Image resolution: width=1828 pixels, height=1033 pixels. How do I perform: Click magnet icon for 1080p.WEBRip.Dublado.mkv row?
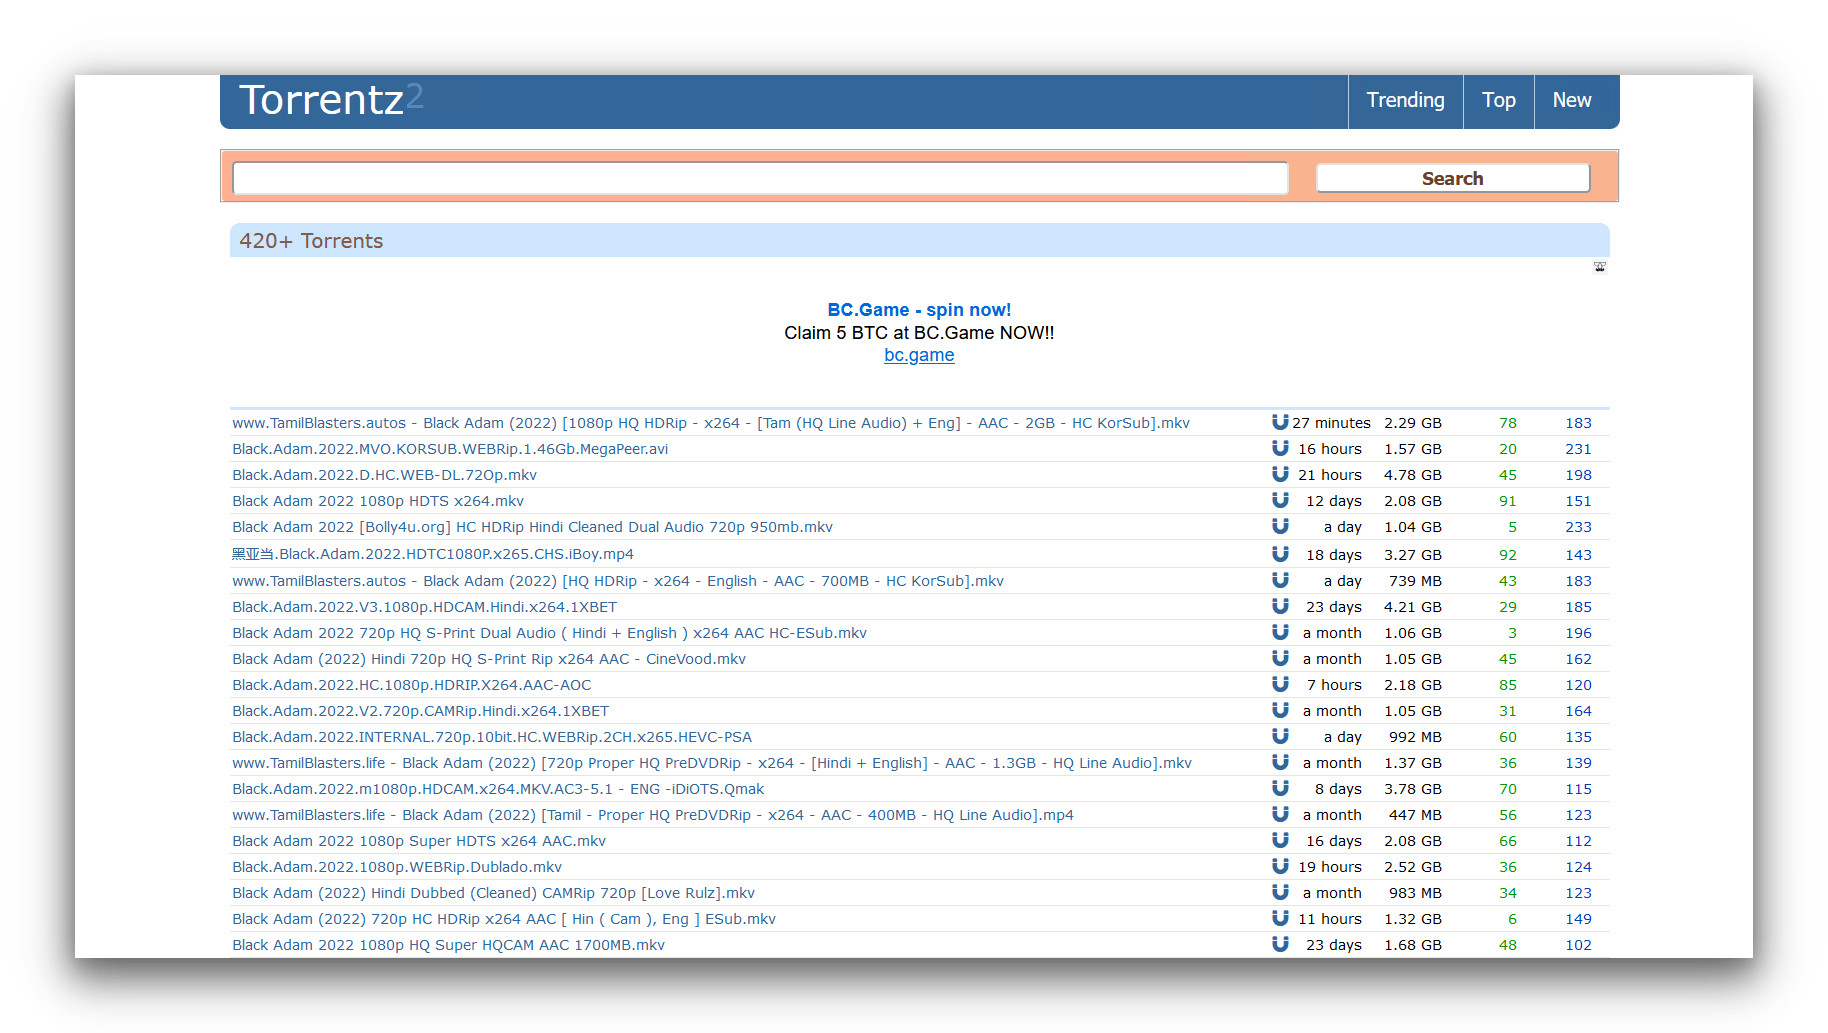point(1280,866)
